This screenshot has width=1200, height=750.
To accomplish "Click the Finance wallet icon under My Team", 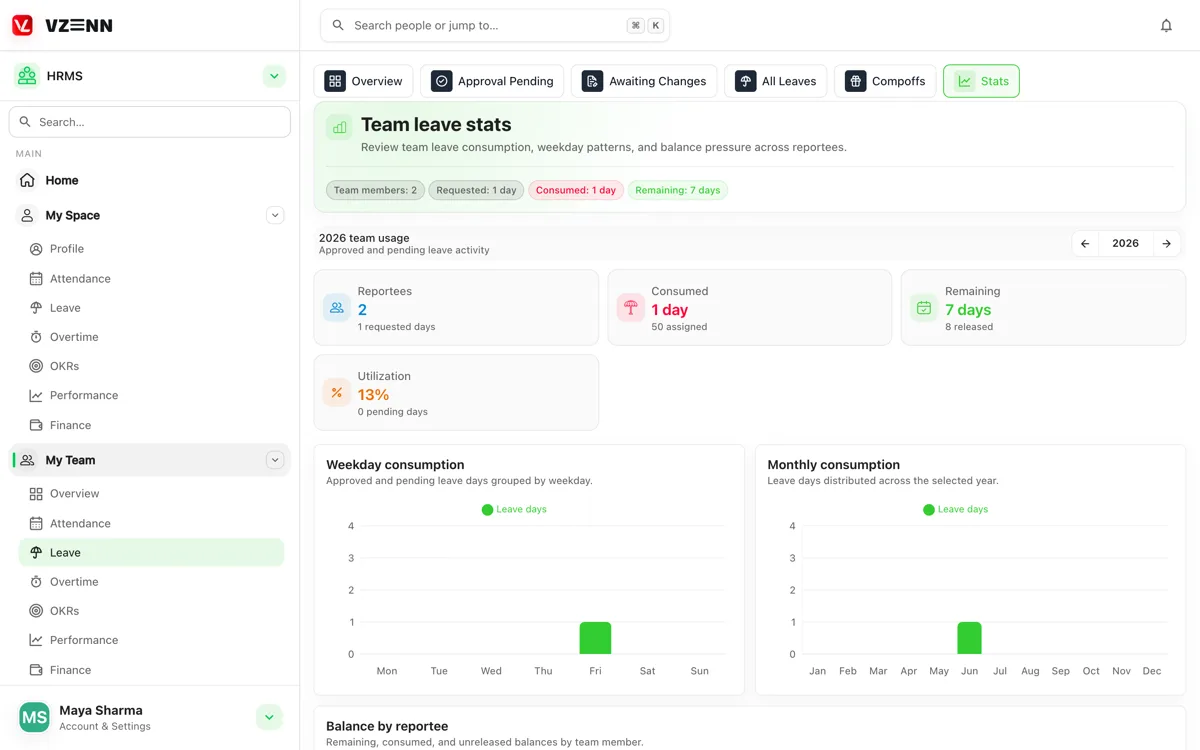I will [36, 670].
